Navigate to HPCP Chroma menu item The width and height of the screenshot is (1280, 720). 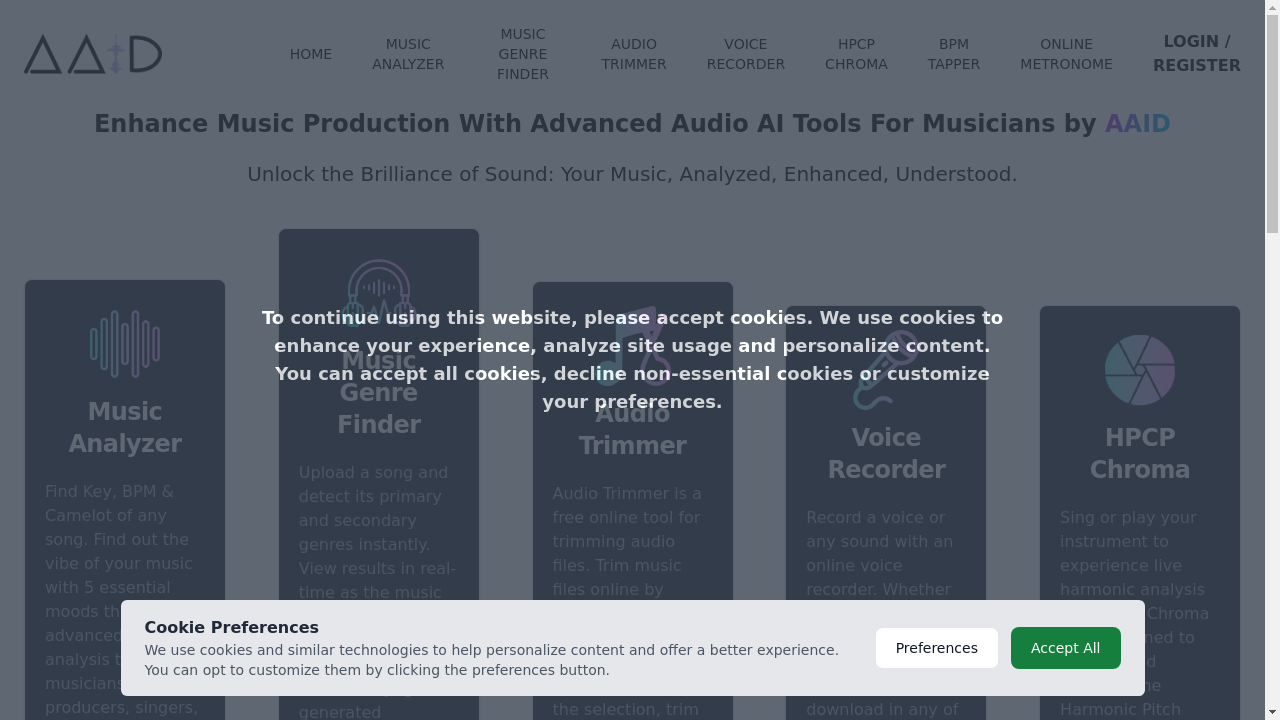(x=856, y=54)
